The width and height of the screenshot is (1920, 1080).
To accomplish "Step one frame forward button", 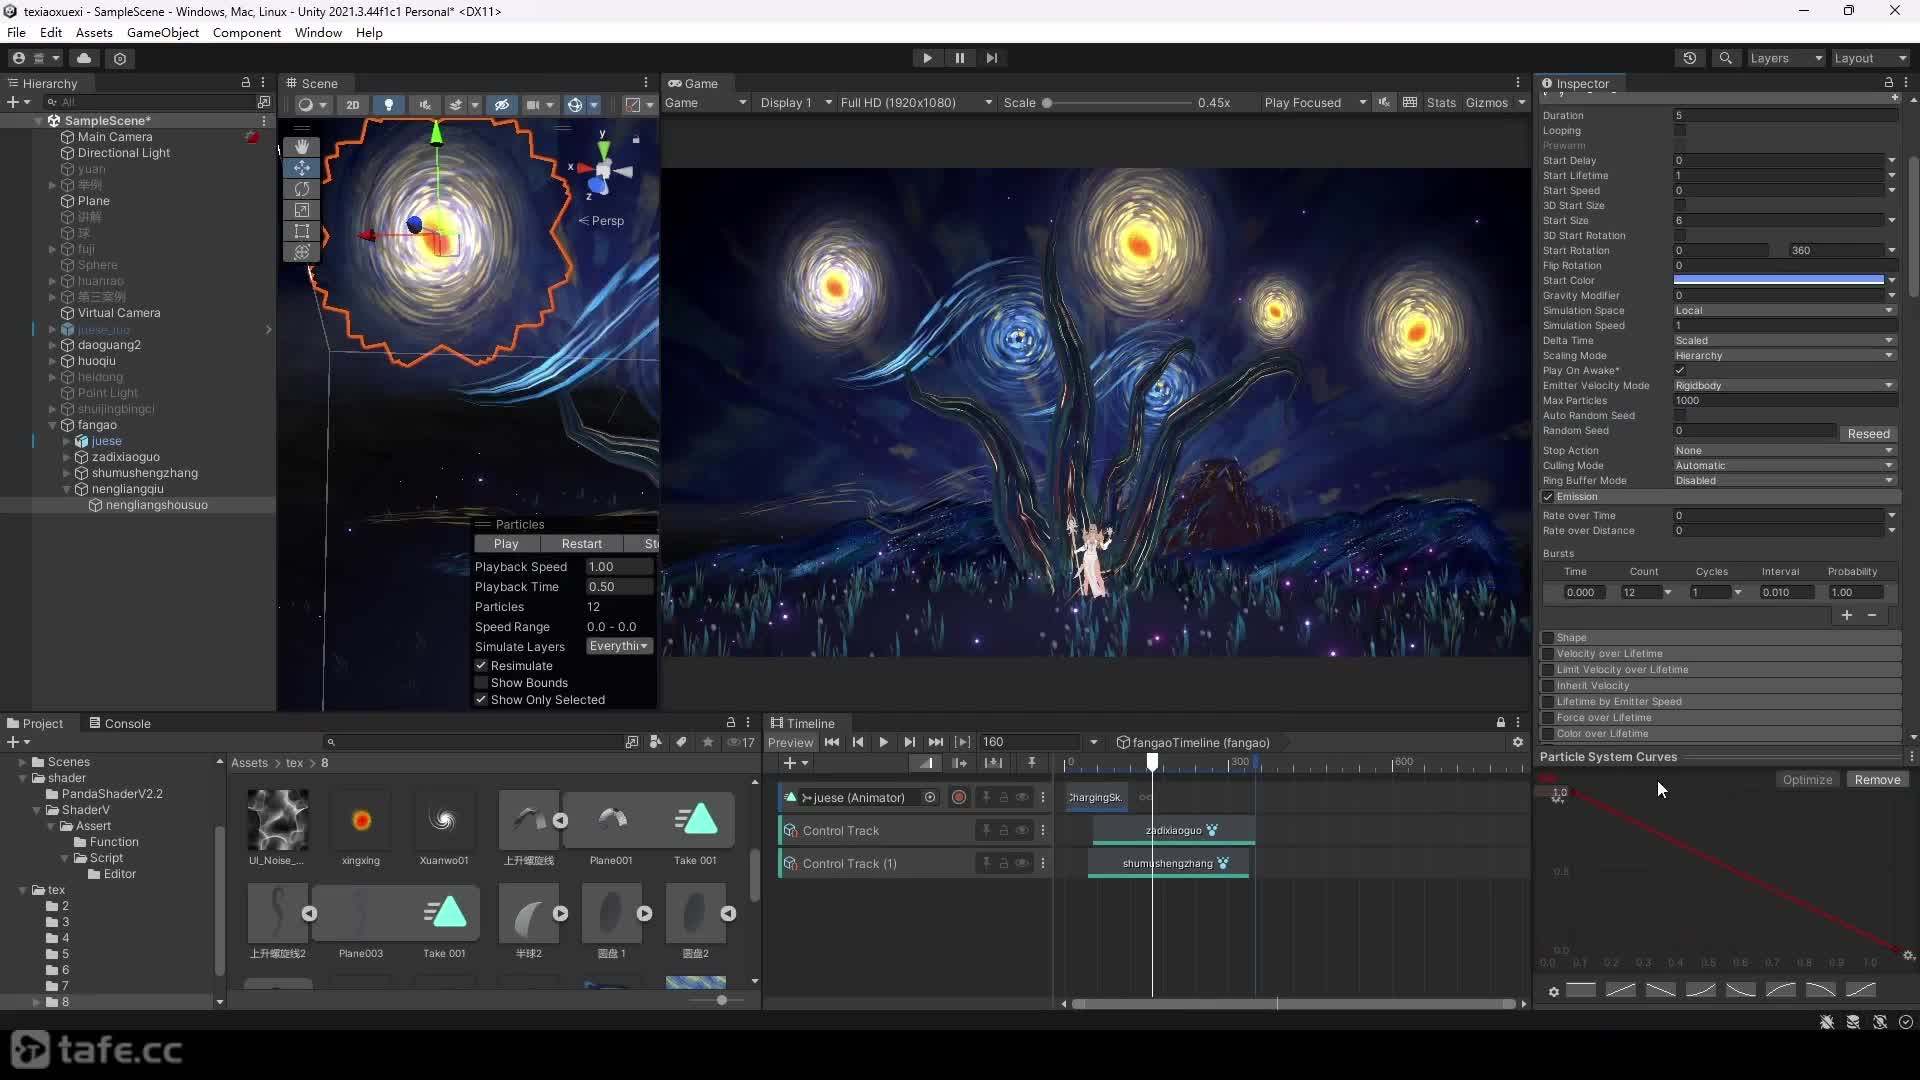I will click(991, 58).
